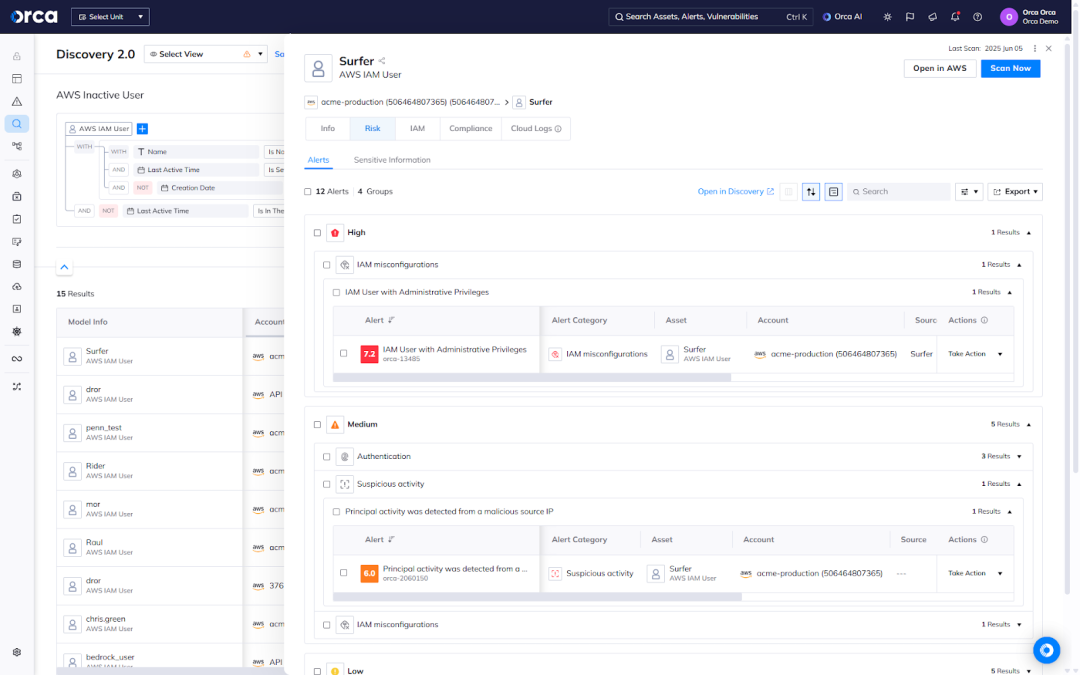
Task: Check the orca-13485 alert row checkbox
Action: click(x=344, y=353)
